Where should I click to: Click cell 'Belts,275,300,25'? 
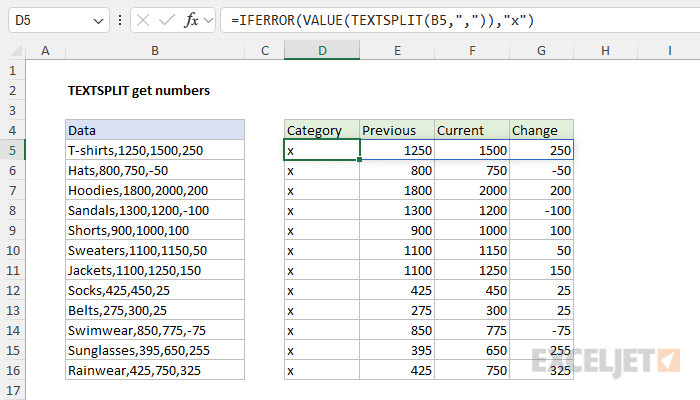point(155,310)
